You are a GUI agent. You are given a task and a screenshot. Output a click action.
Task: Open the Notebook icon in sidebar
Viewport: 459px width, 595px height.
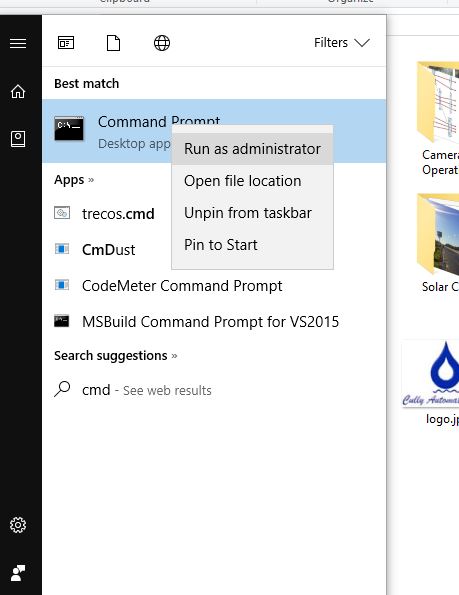pyautogui.click(x=18, y=139)
